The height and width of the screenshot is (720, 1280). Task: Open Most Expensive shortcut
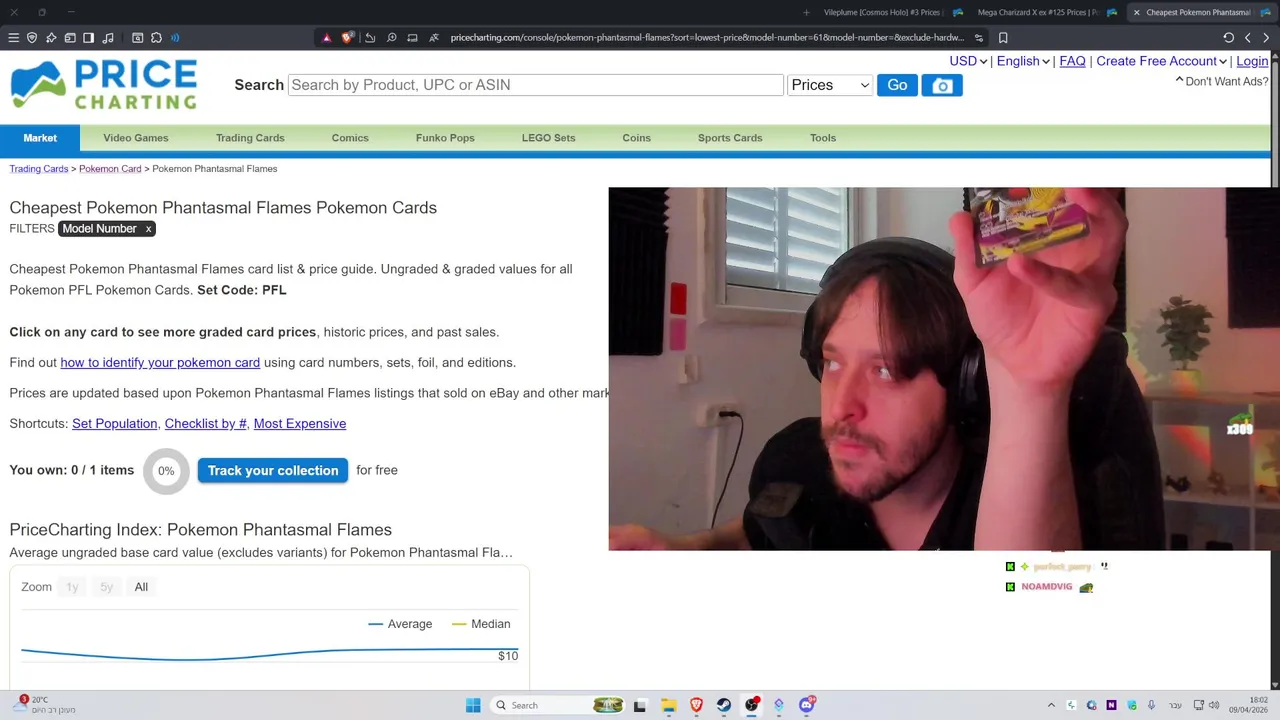click(300, 424)
